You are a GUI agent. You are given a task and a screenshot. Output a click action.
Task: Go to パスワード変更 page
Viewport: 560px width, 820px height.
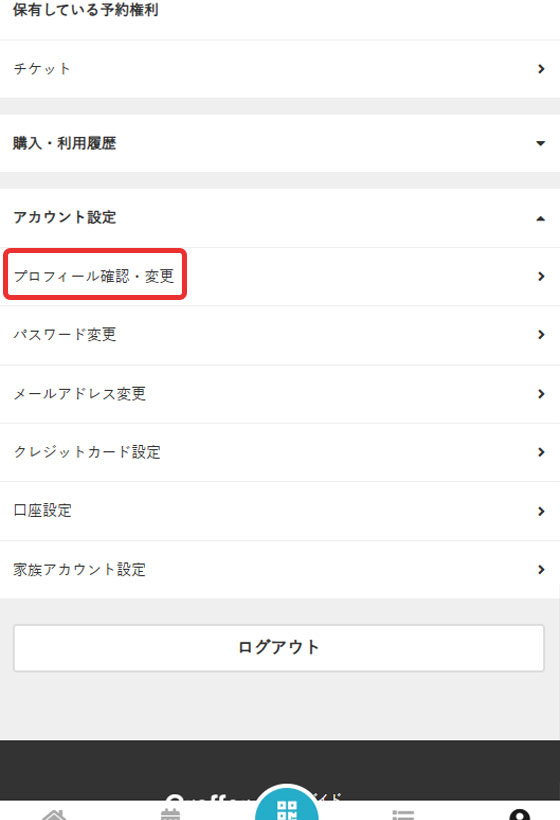[280, 335]
